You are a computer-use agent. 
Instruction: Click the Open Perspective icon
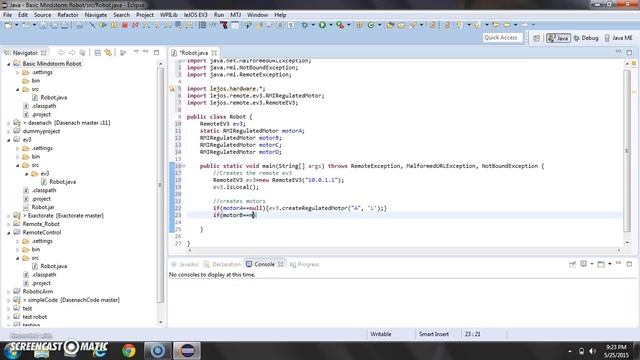click(x=537, y=38)
